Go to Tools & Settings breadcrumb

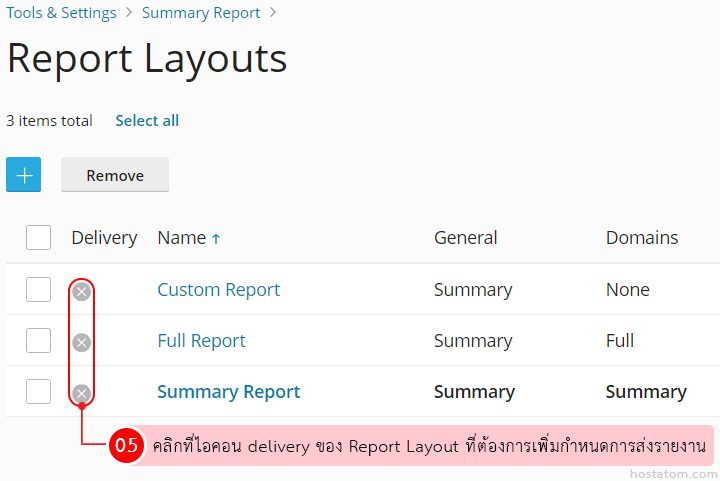(61, 13)
